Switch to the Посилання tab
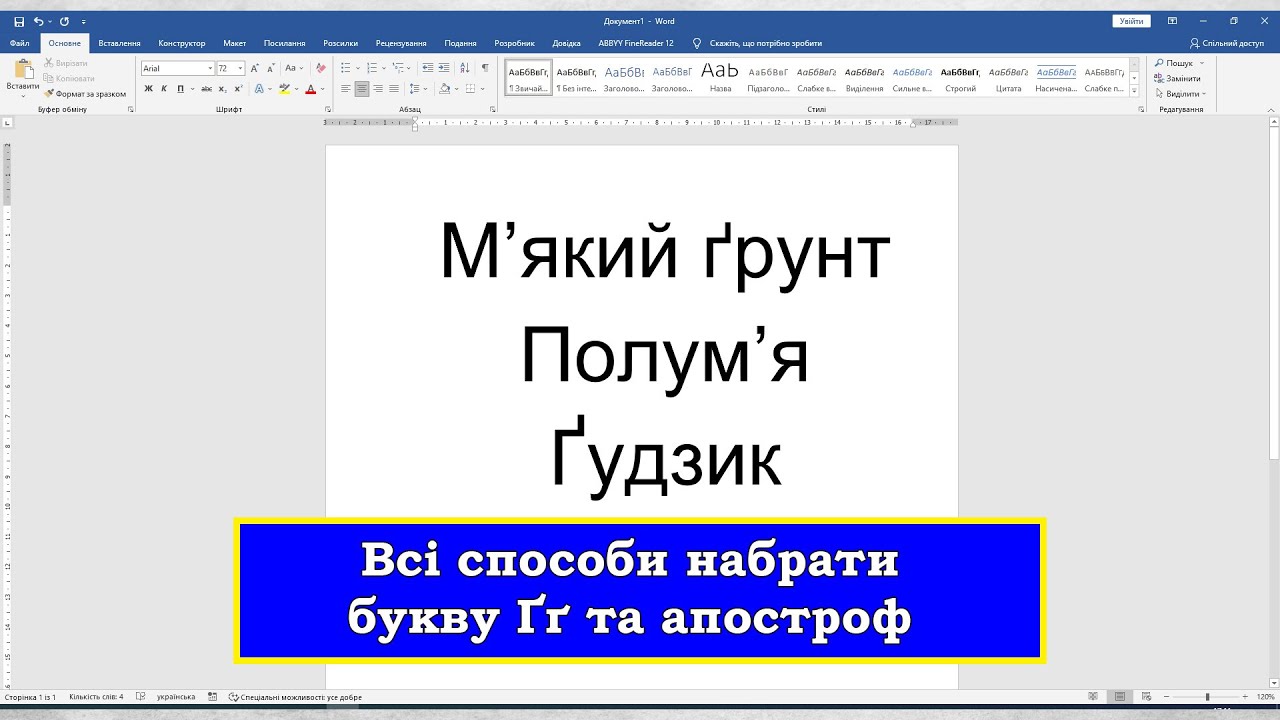 [285, 43]
